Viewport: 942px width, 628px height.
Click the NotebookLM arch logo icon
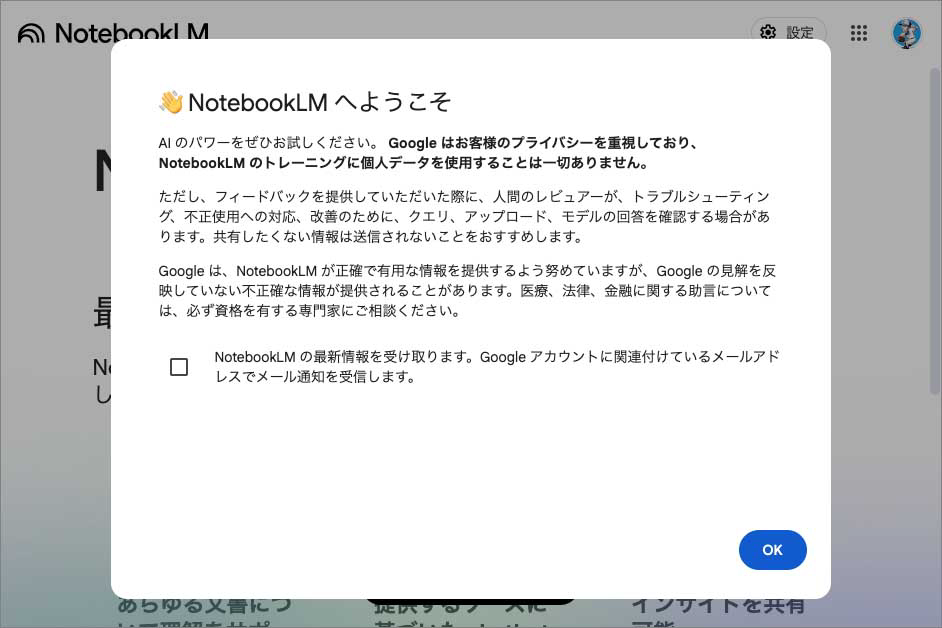(31, 33)
